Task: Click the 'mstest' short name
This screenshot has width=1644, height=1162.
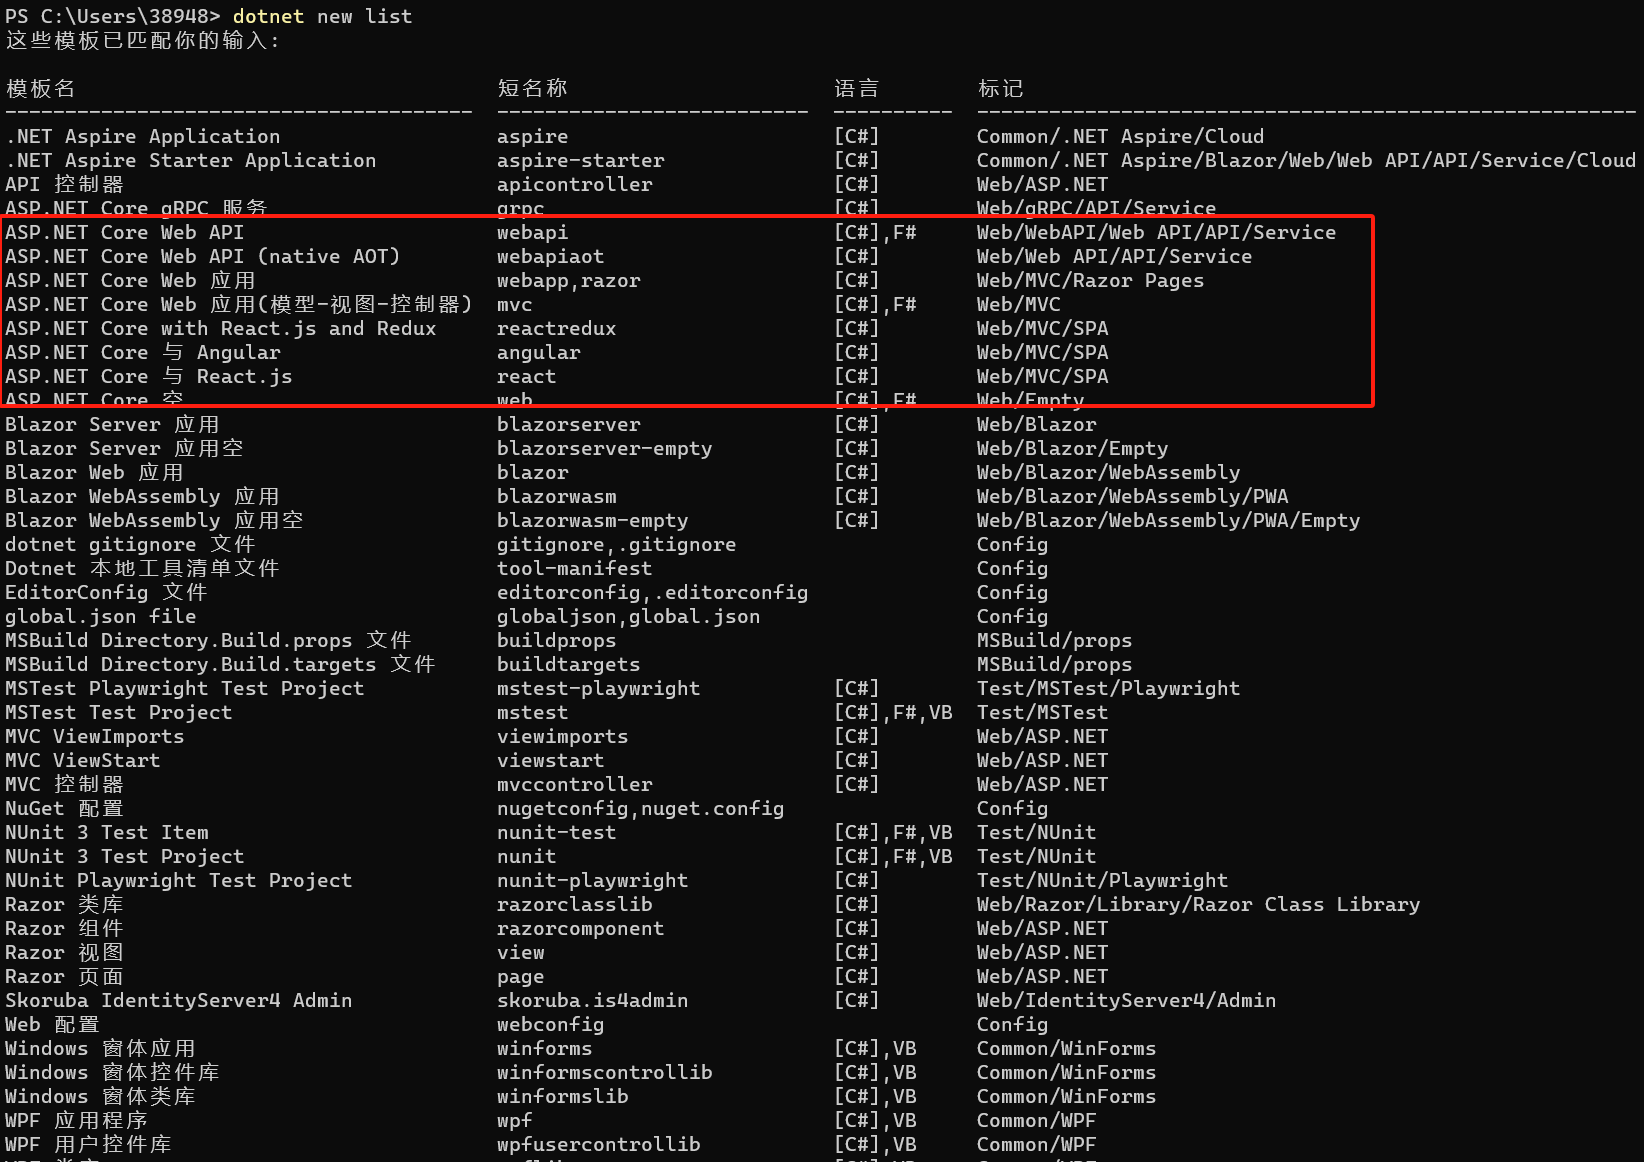Action: (x=533, y=712)
